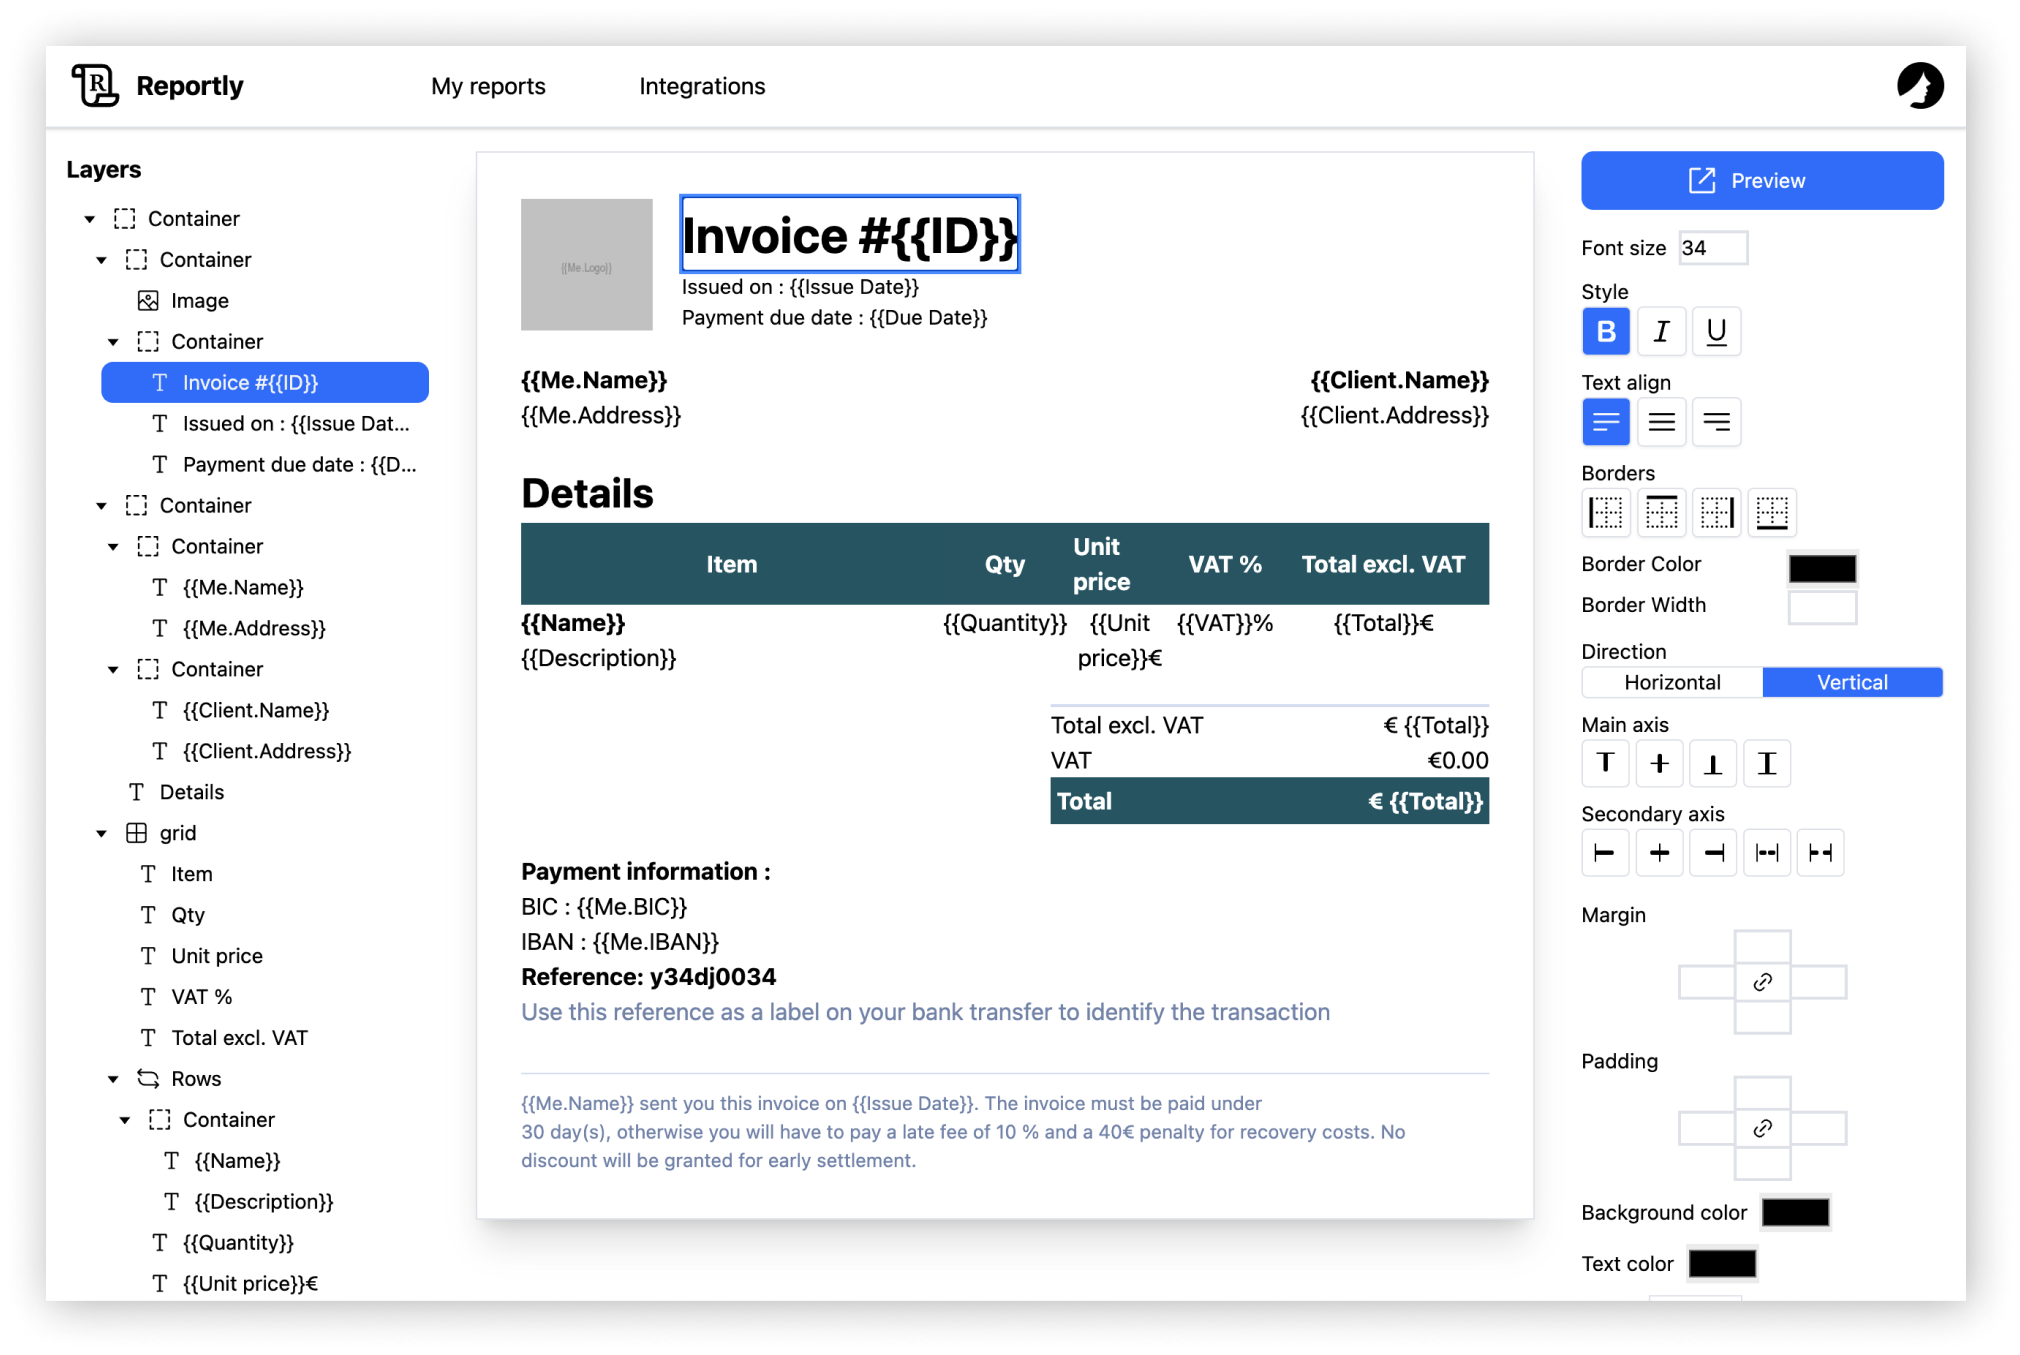Click the Details heading on canvas
Viewport: 2020px width, 1355px height.
coord(587,493)
